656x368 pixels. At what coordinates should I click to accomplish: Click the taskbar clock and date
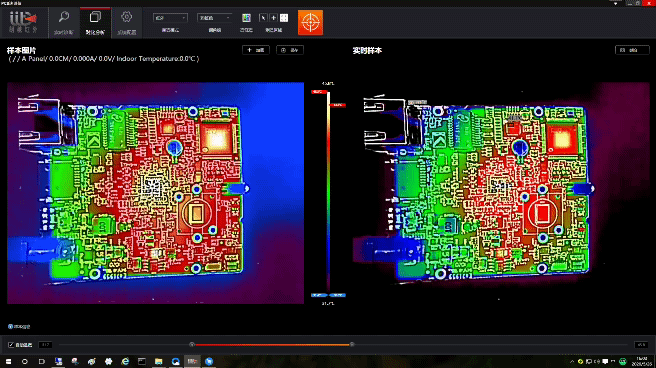642,361
